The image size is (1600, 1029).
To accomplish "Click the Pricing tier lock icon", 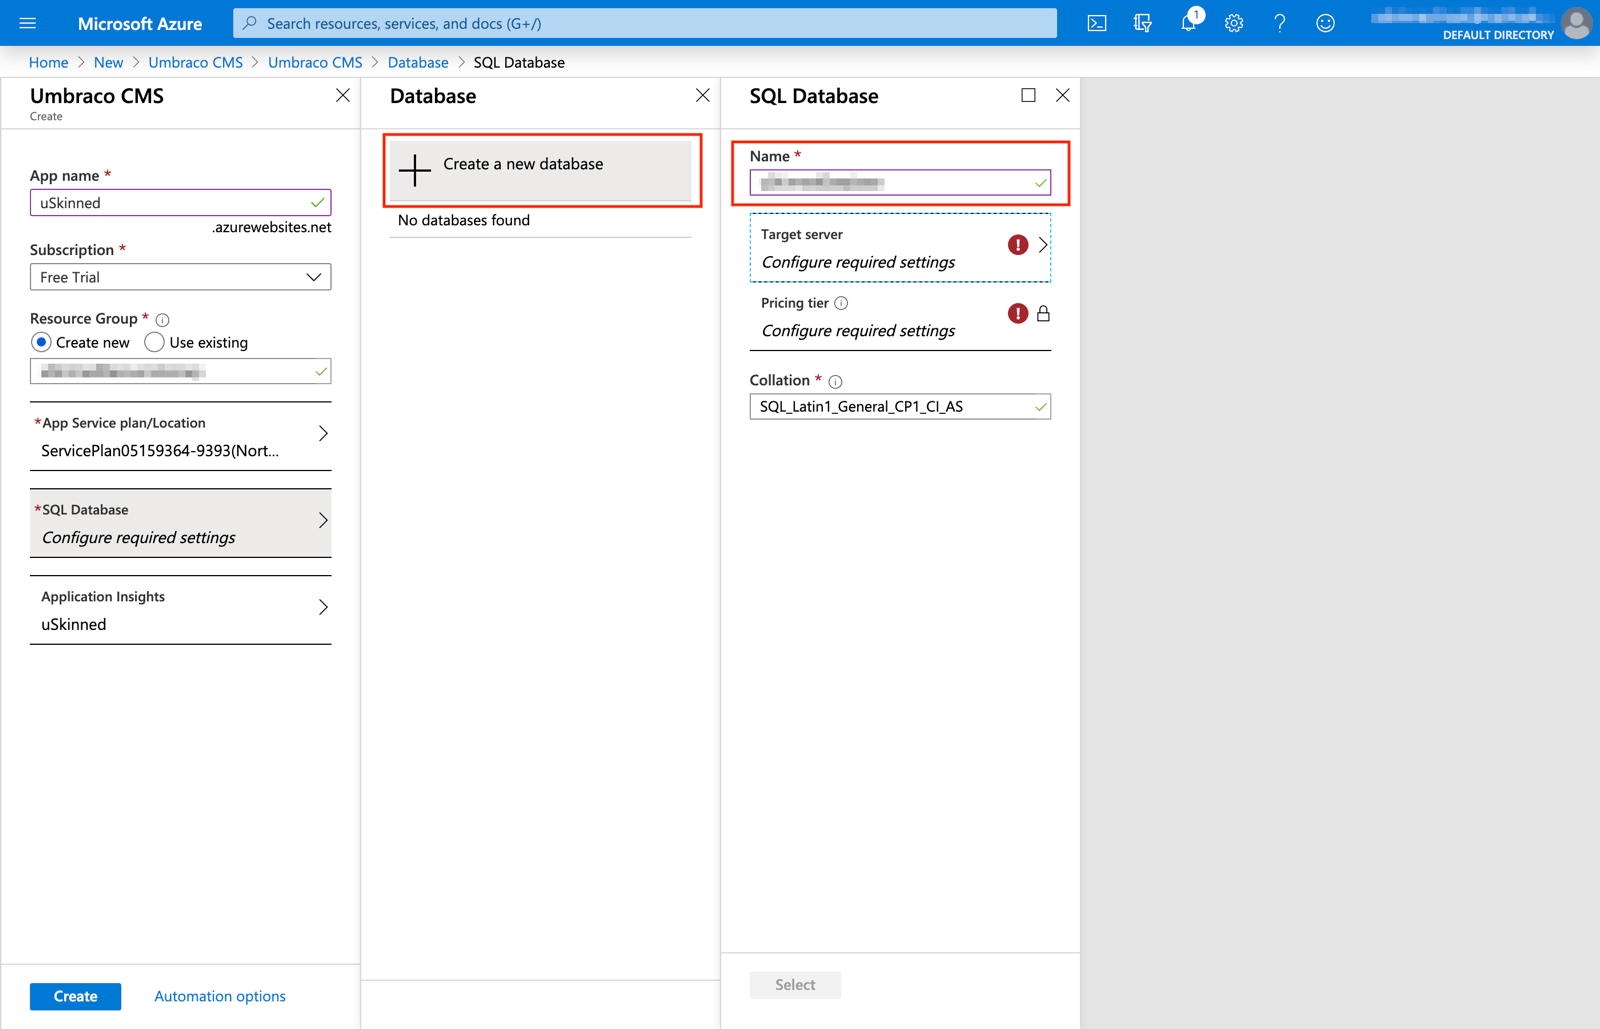I will [x=1043, y=314].
